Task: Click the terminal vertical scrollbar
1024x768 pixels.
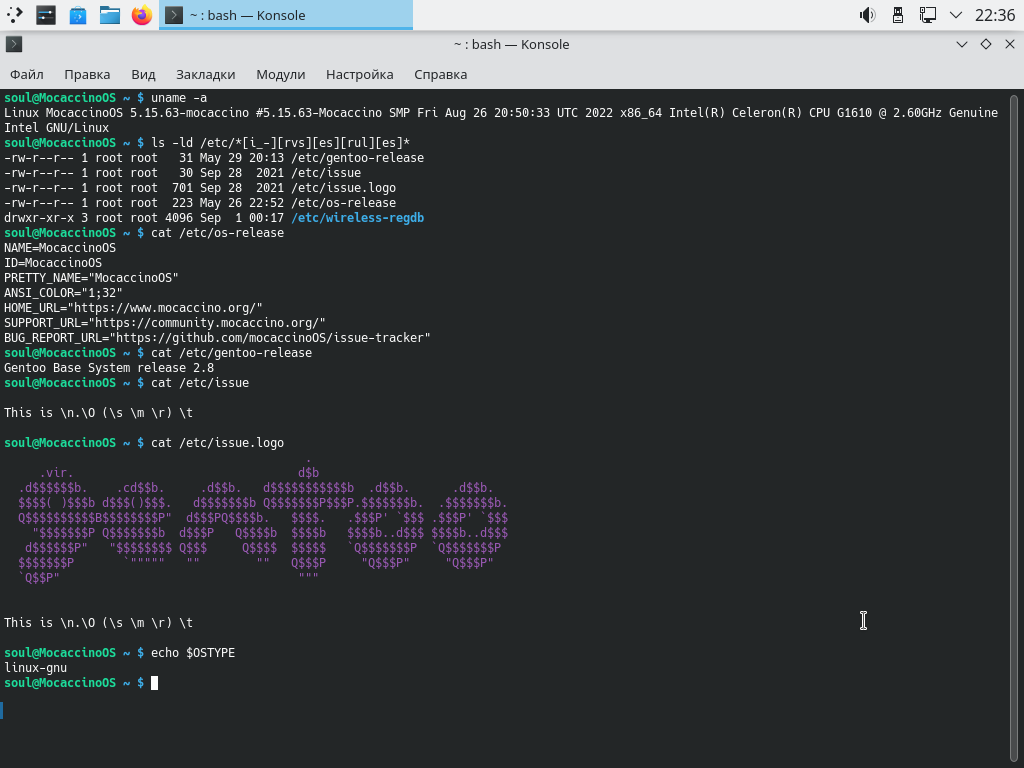Action: (x=1014, y=428)
